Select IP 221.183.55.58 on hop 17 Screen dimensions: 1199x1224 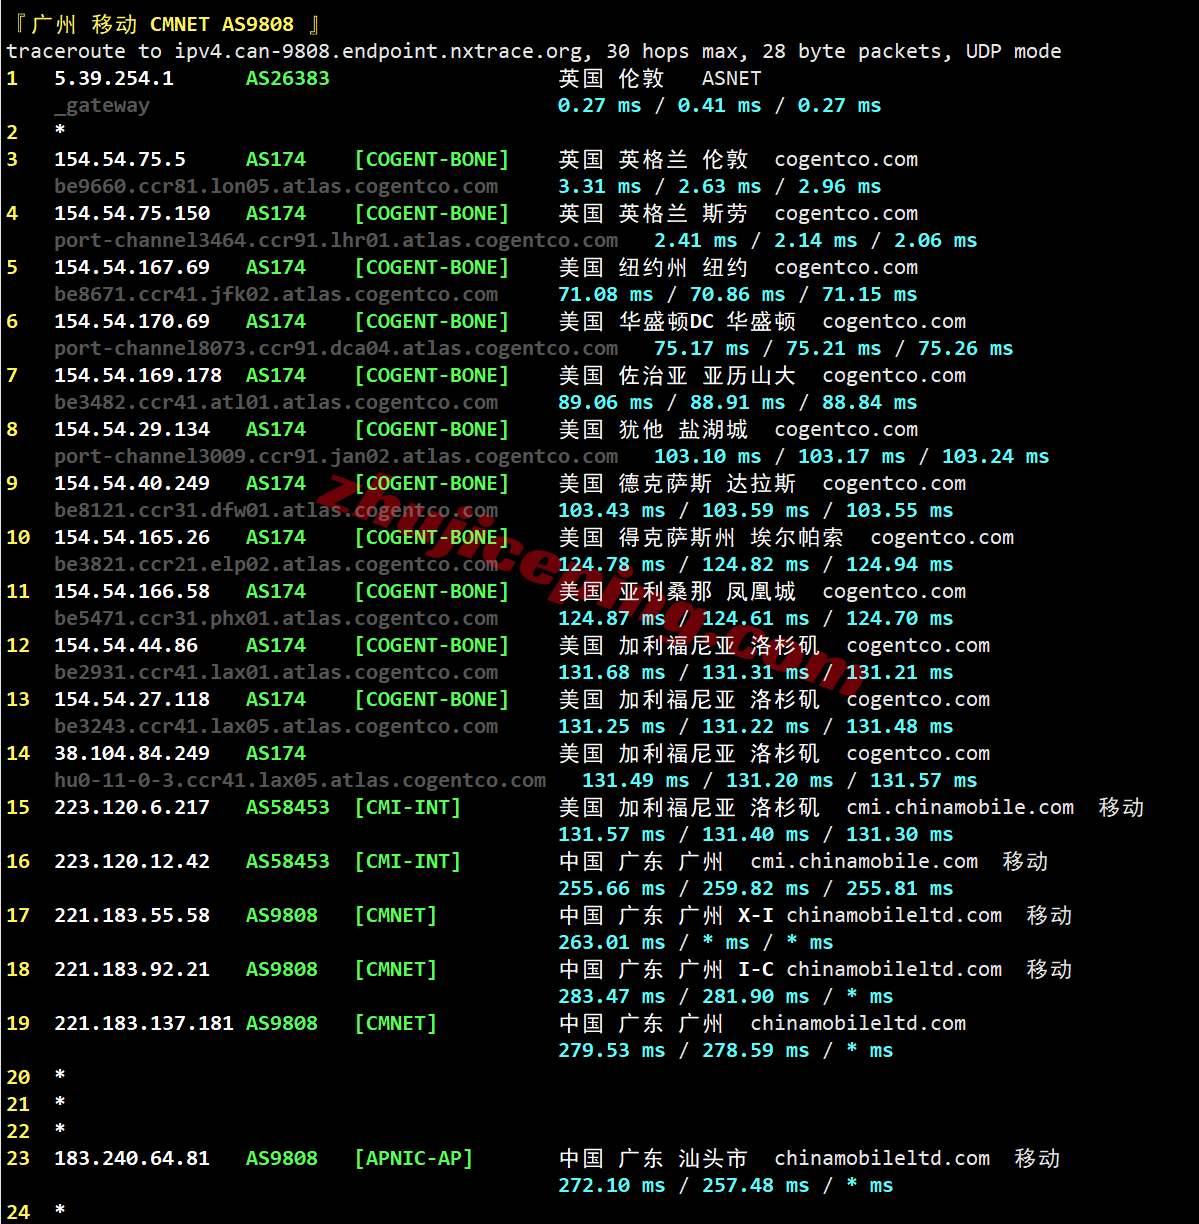pyautogui.click(x=132, y=915)
